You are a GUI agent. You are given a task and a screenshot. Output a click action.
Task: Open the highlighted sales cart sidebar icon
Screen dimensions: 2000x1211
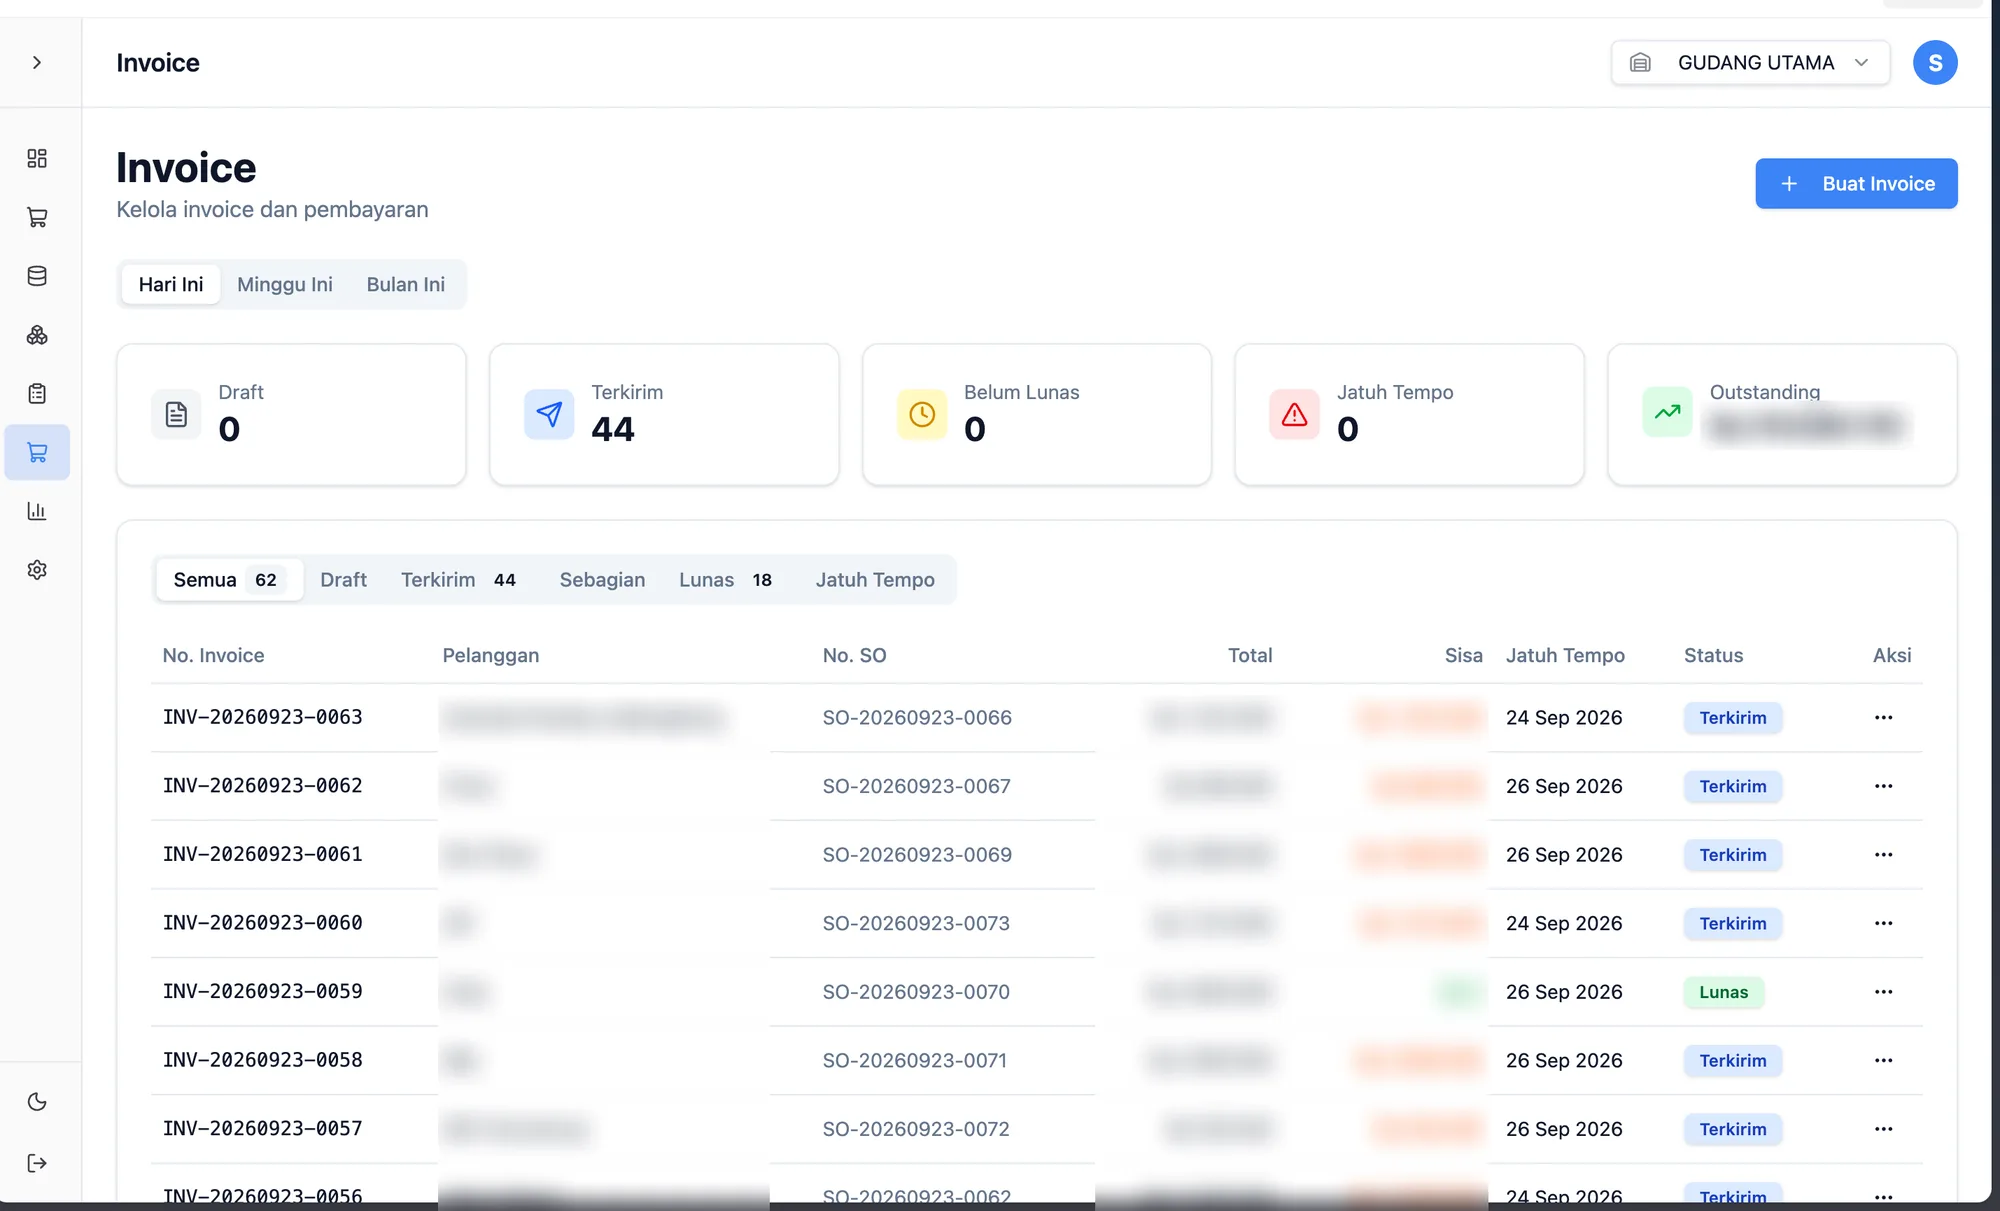tap(37, 452)
